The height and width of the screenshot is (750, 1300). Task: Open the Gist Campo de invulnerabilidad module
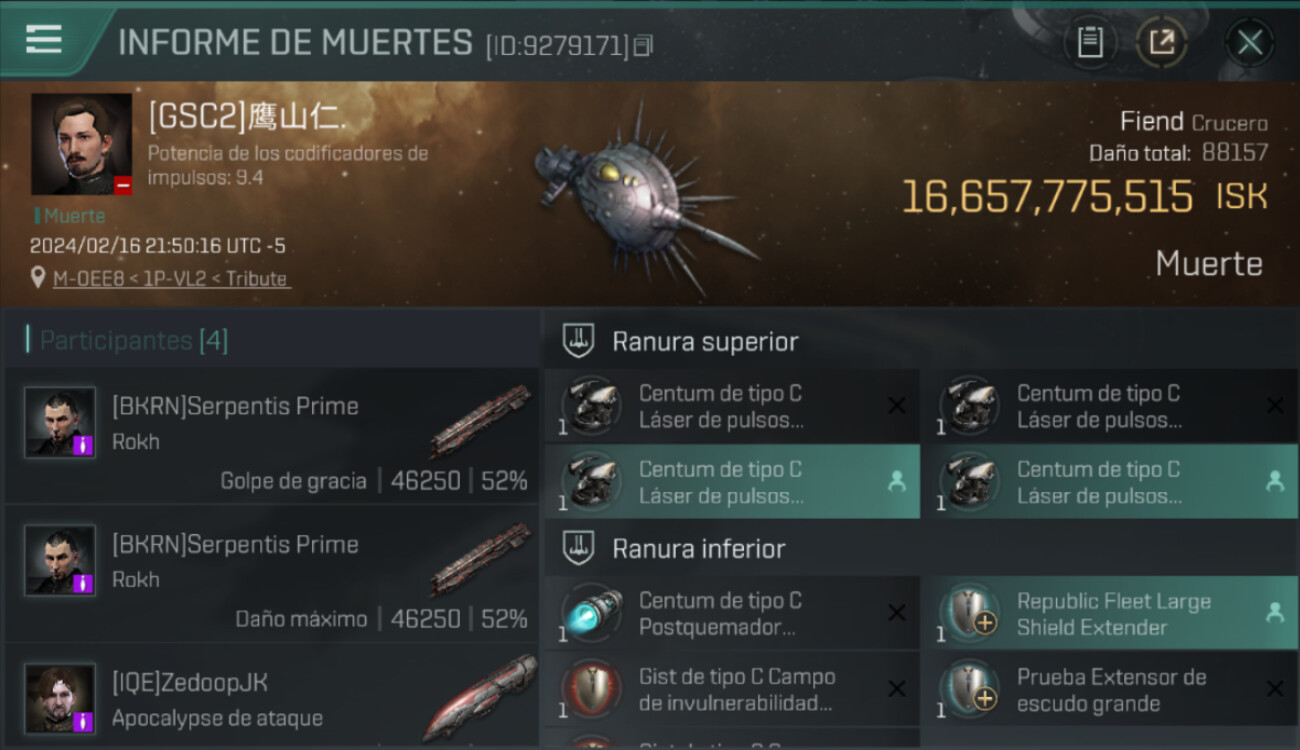pyautogui.click(x=732, y=689)
